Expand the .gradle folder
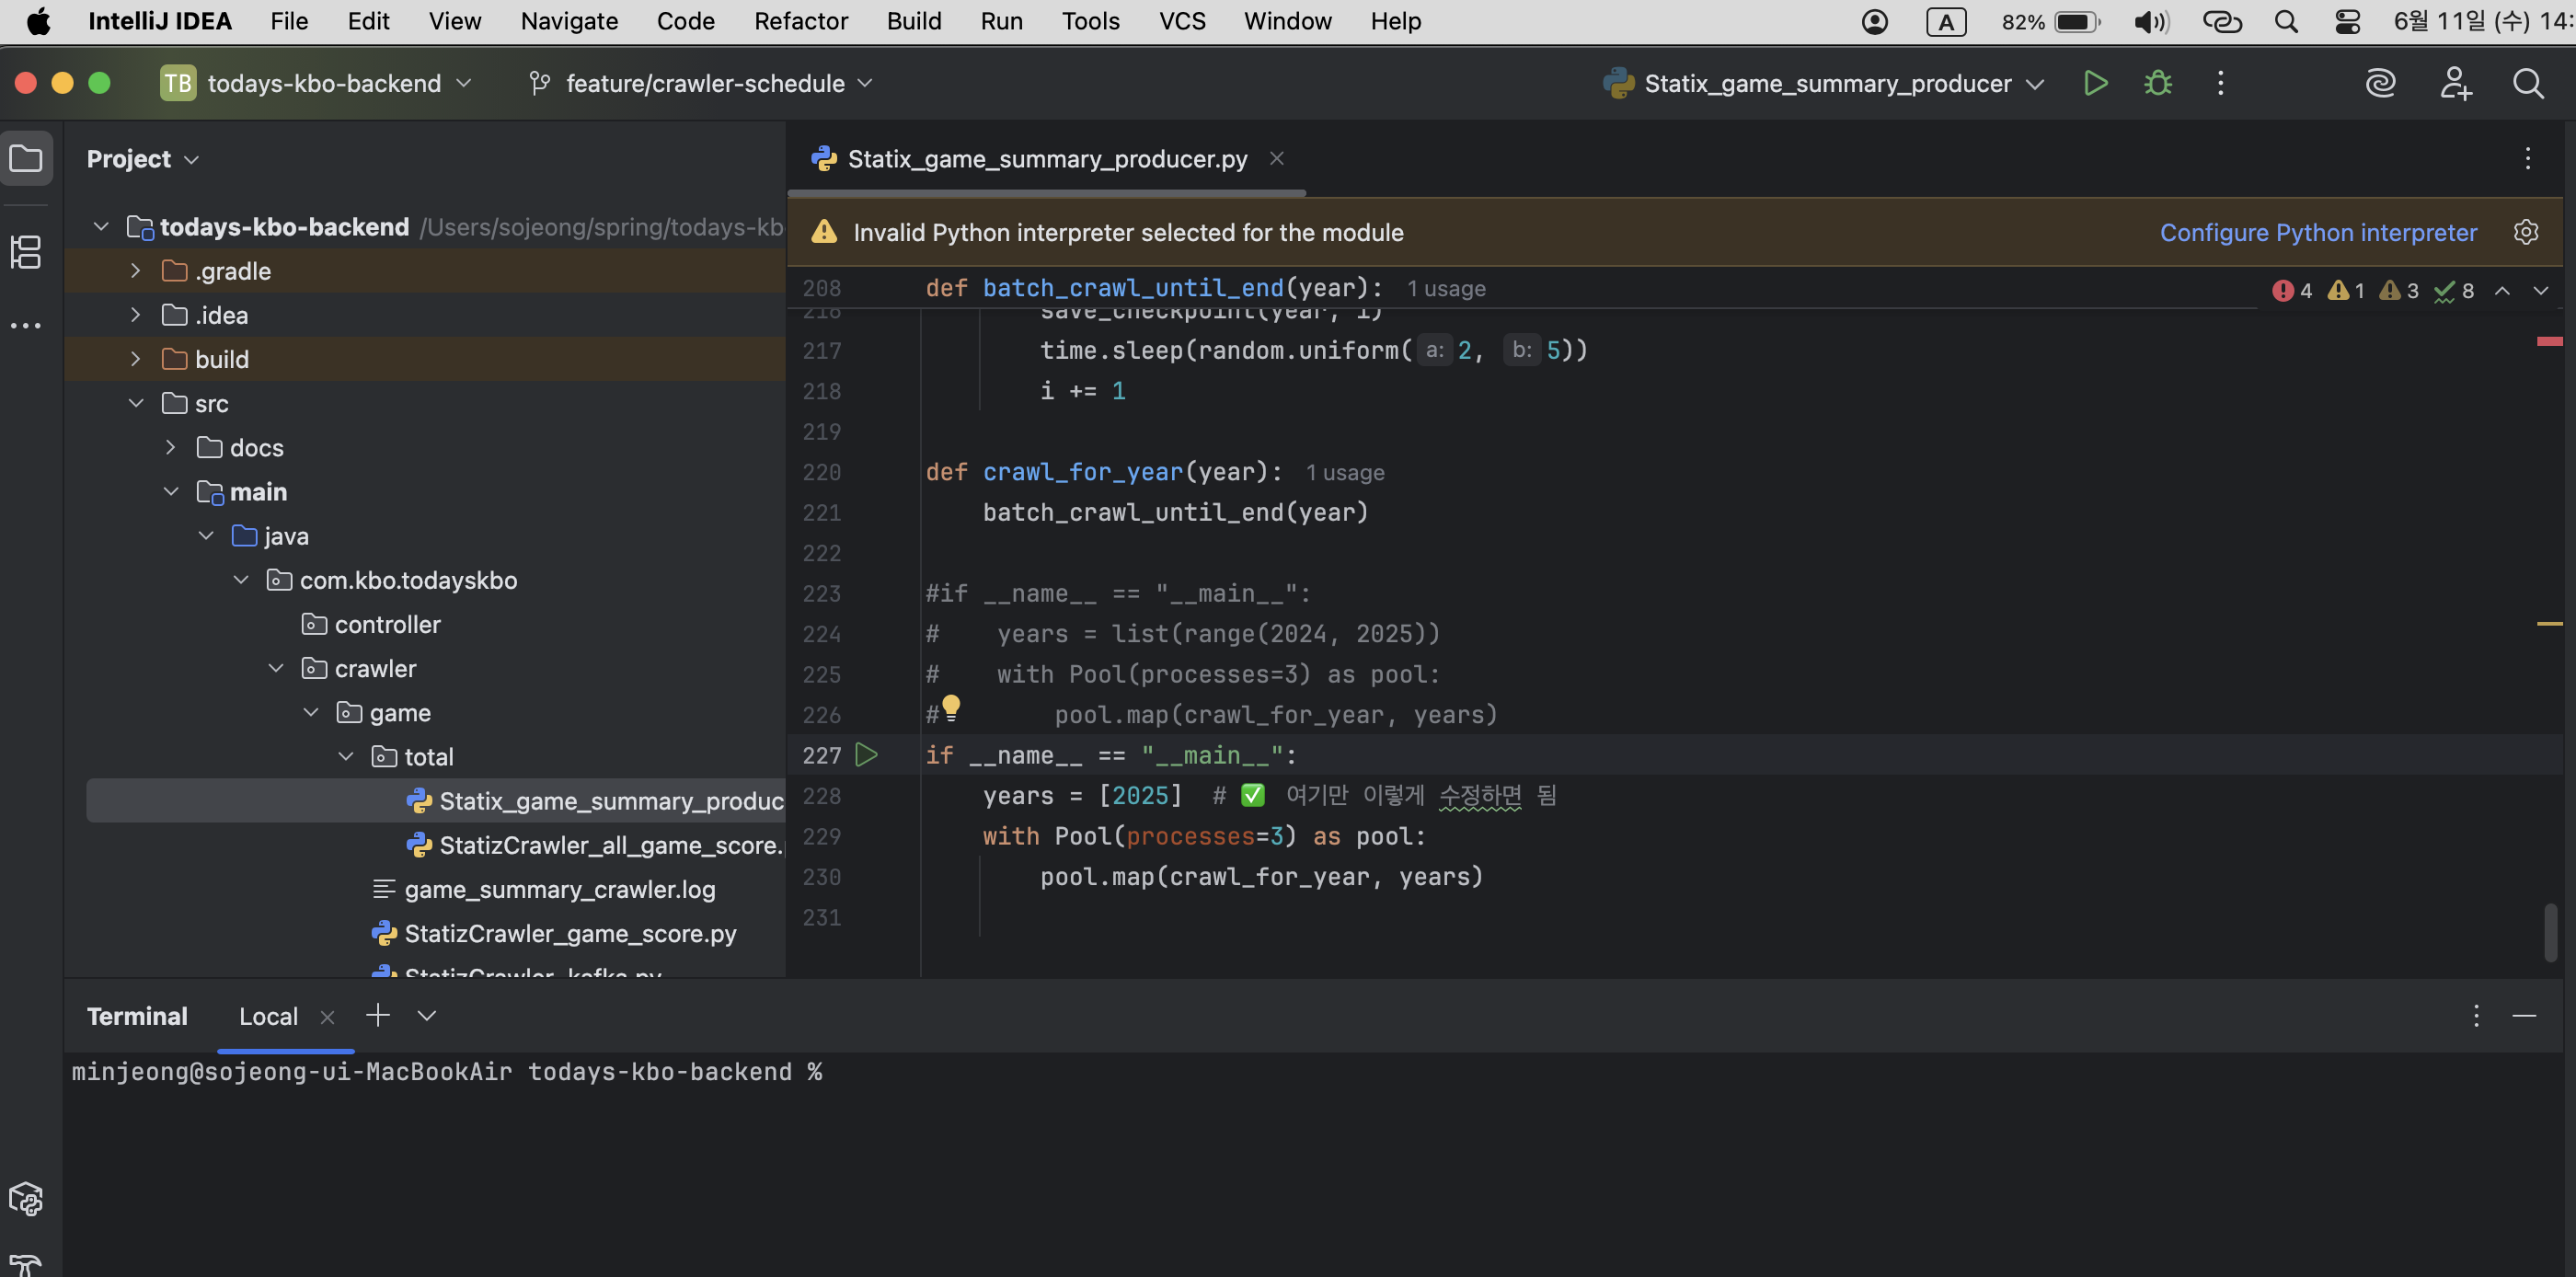 [136, 271]
